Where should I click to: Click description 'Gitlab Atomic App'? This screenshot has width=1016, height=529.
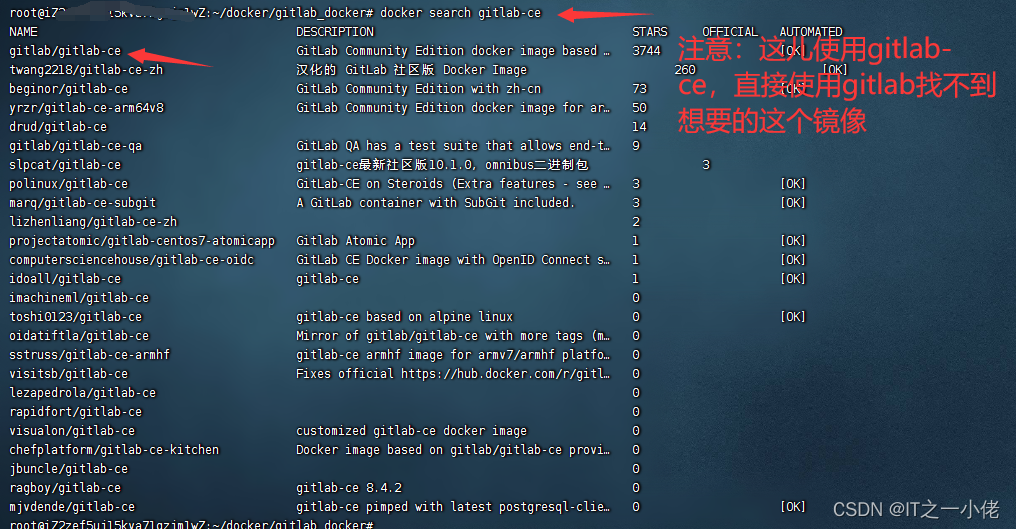pos(356,241)
